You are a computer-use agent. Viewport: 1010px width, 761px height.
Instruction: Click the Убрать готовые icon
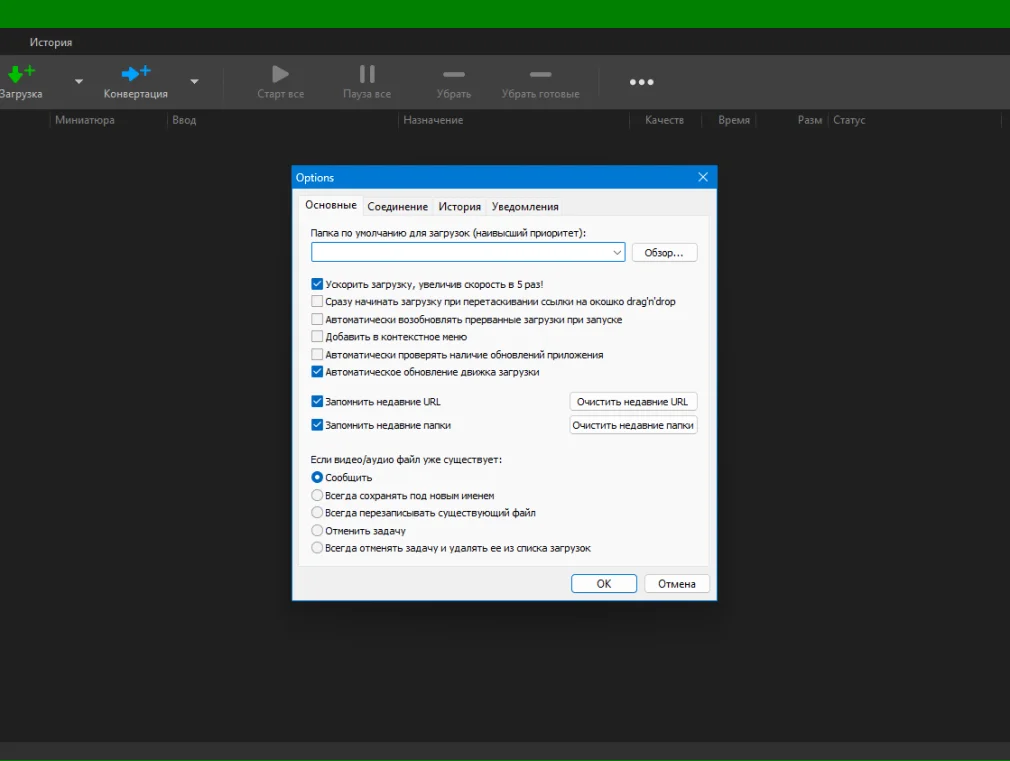(x=540, y=74)
